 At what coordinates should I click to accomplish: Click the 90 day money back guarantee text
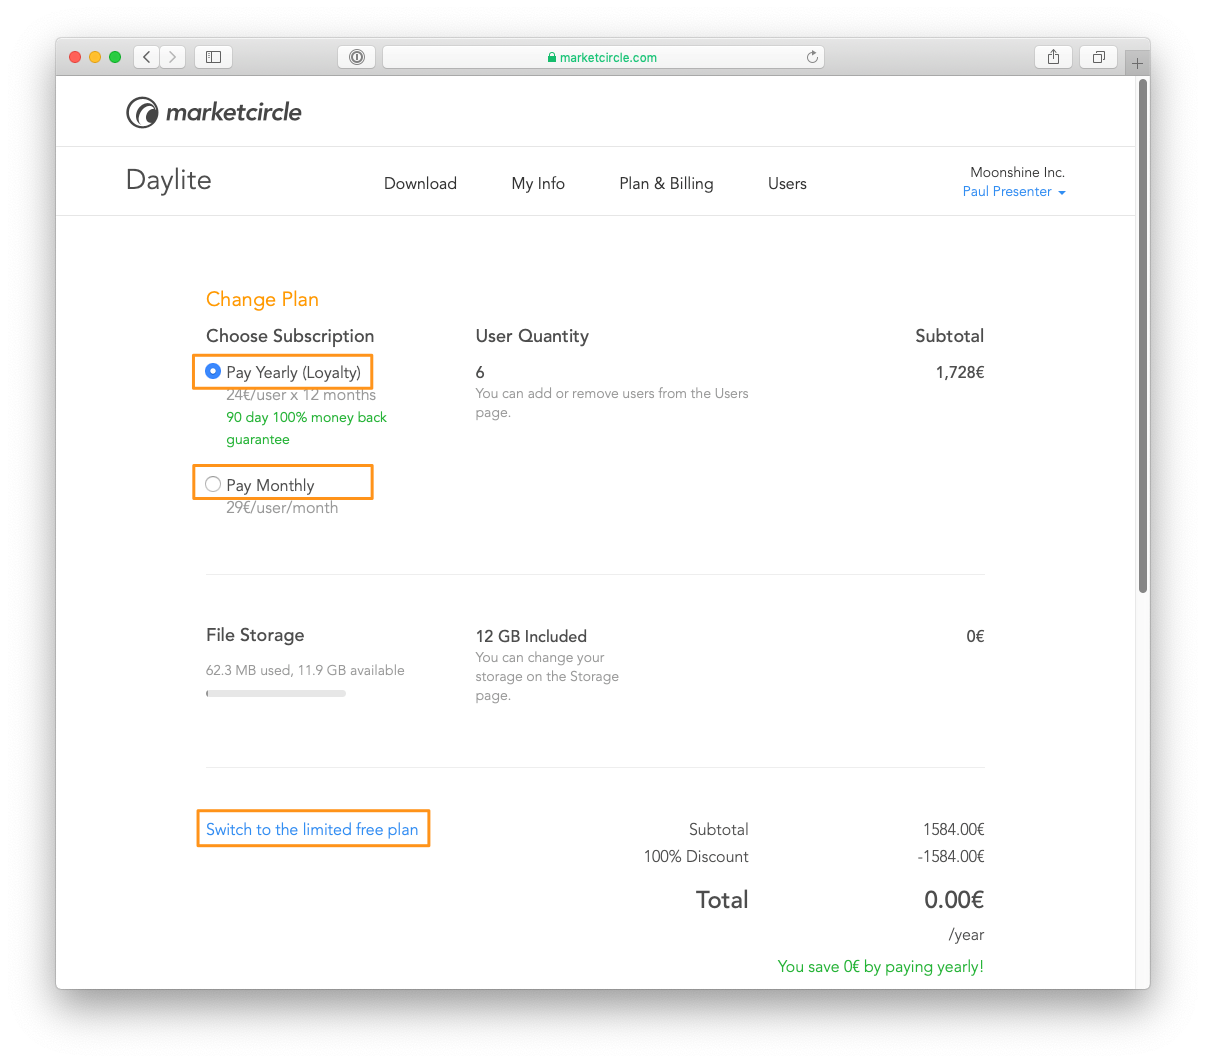click(306, 428)
